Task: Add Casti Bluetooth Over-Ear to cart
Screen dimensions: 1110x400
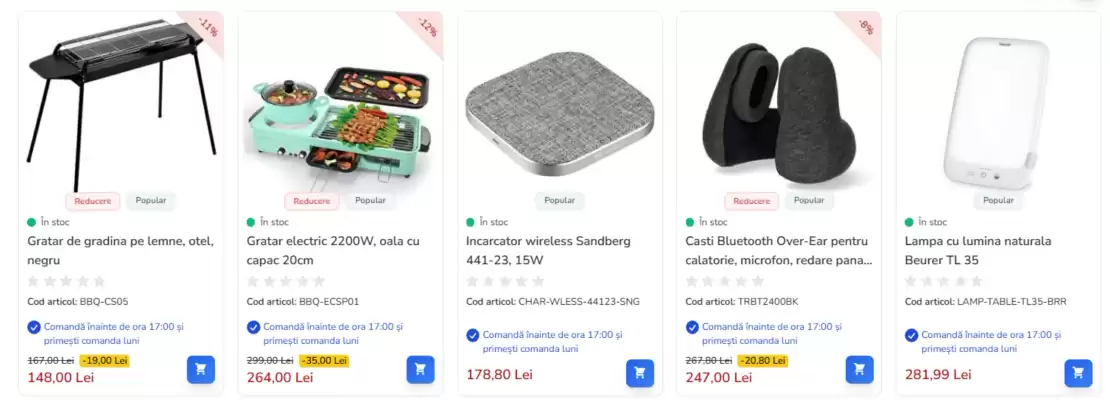Action: click(x=859, y=370)
